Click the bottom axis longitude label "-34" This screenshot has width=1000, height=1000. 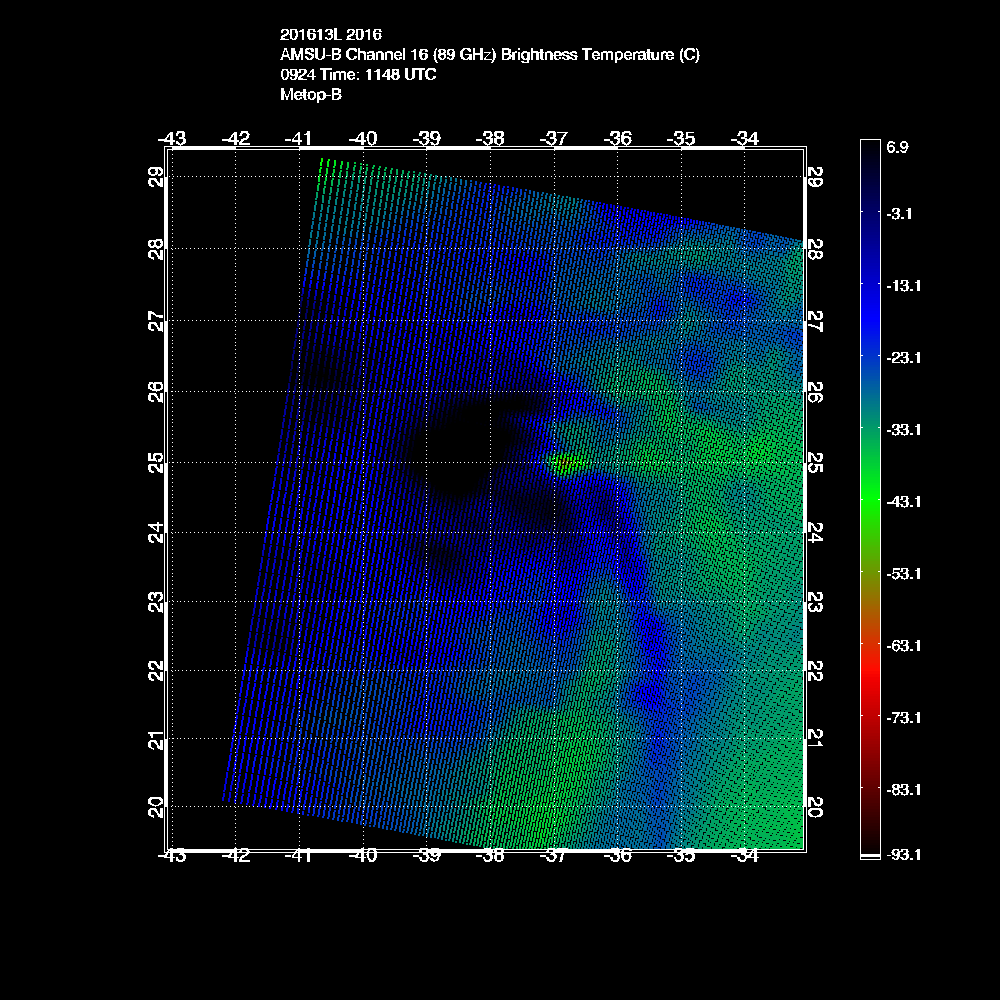pos(744,856)
